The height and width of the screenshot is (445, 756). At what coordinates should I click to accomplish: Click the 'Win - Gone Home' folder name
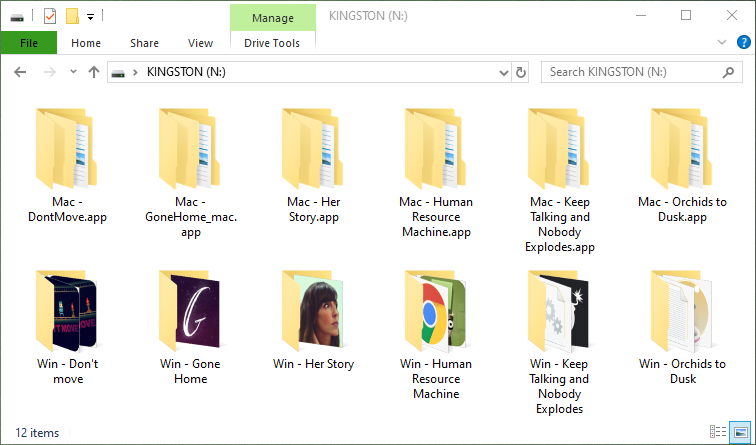190,371
